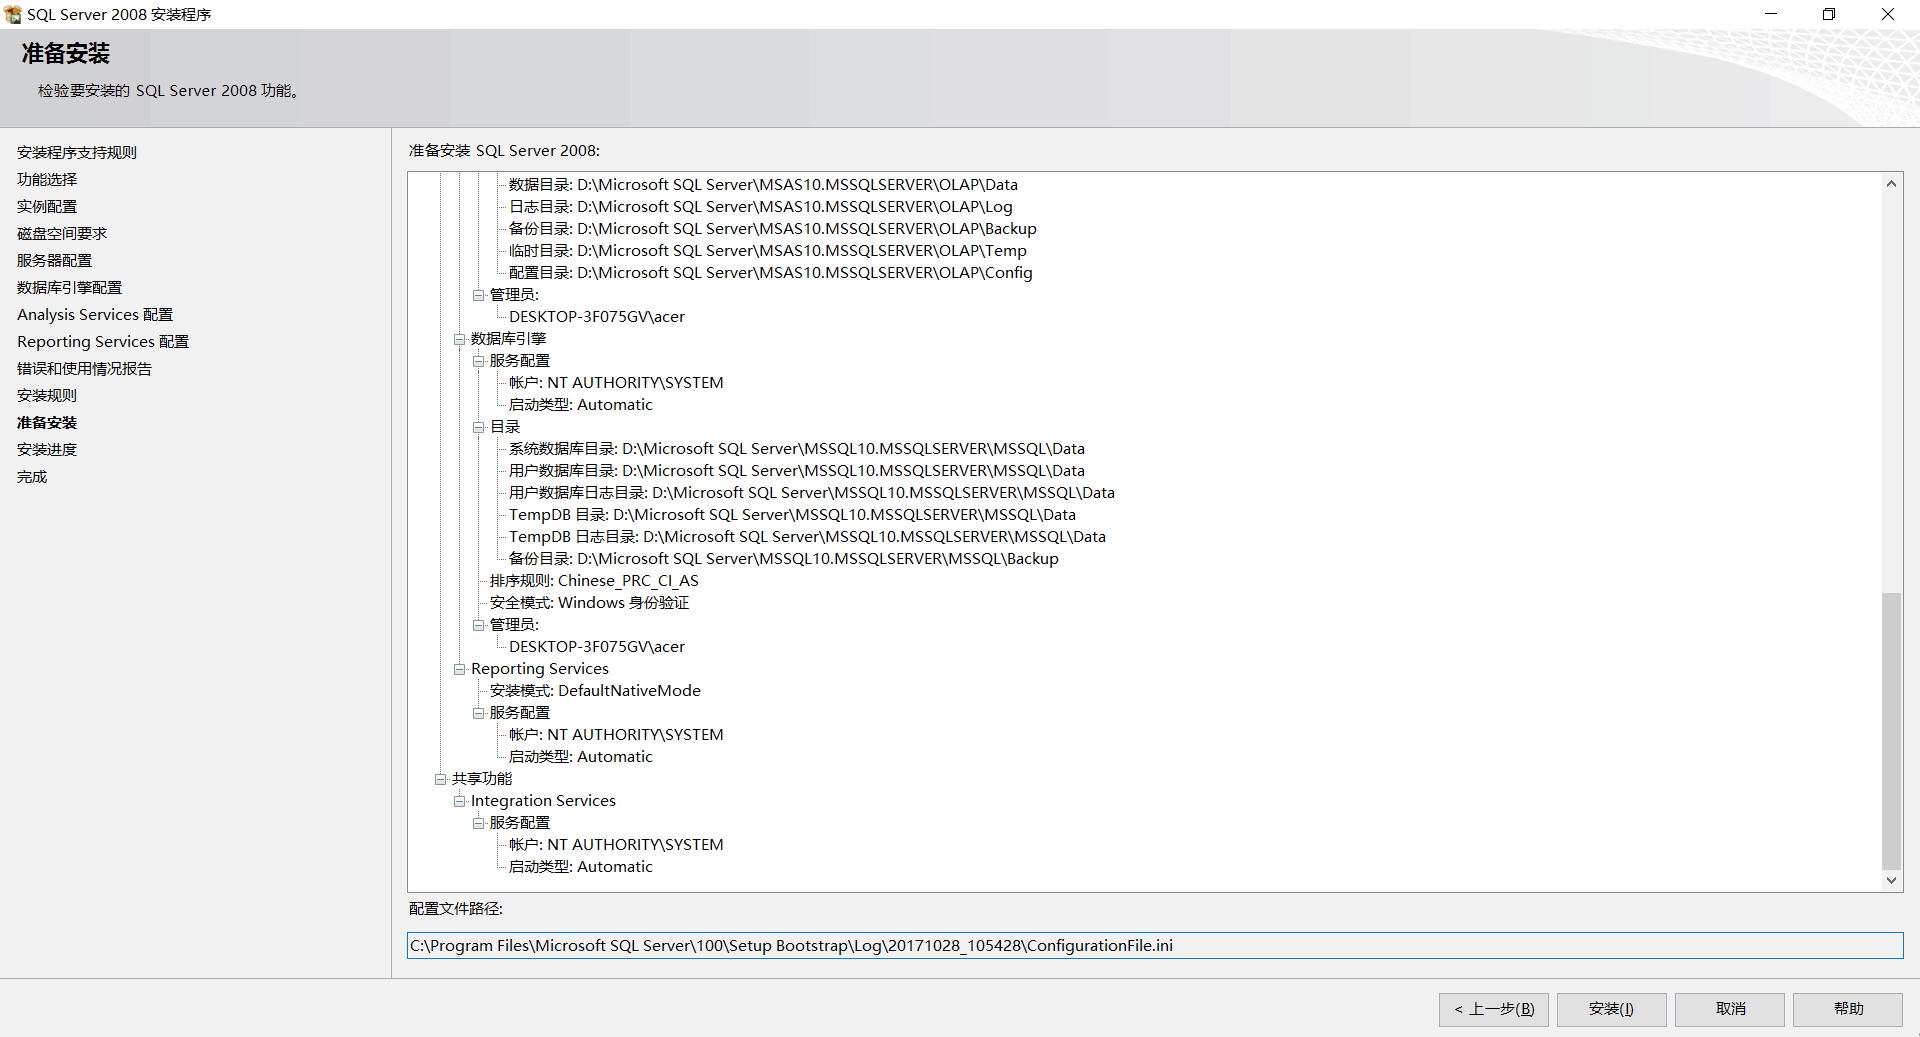Click the scroll down arrow of the summary tree
This screenshot has height=1037, width=1920.
[x=1891, y=881]
